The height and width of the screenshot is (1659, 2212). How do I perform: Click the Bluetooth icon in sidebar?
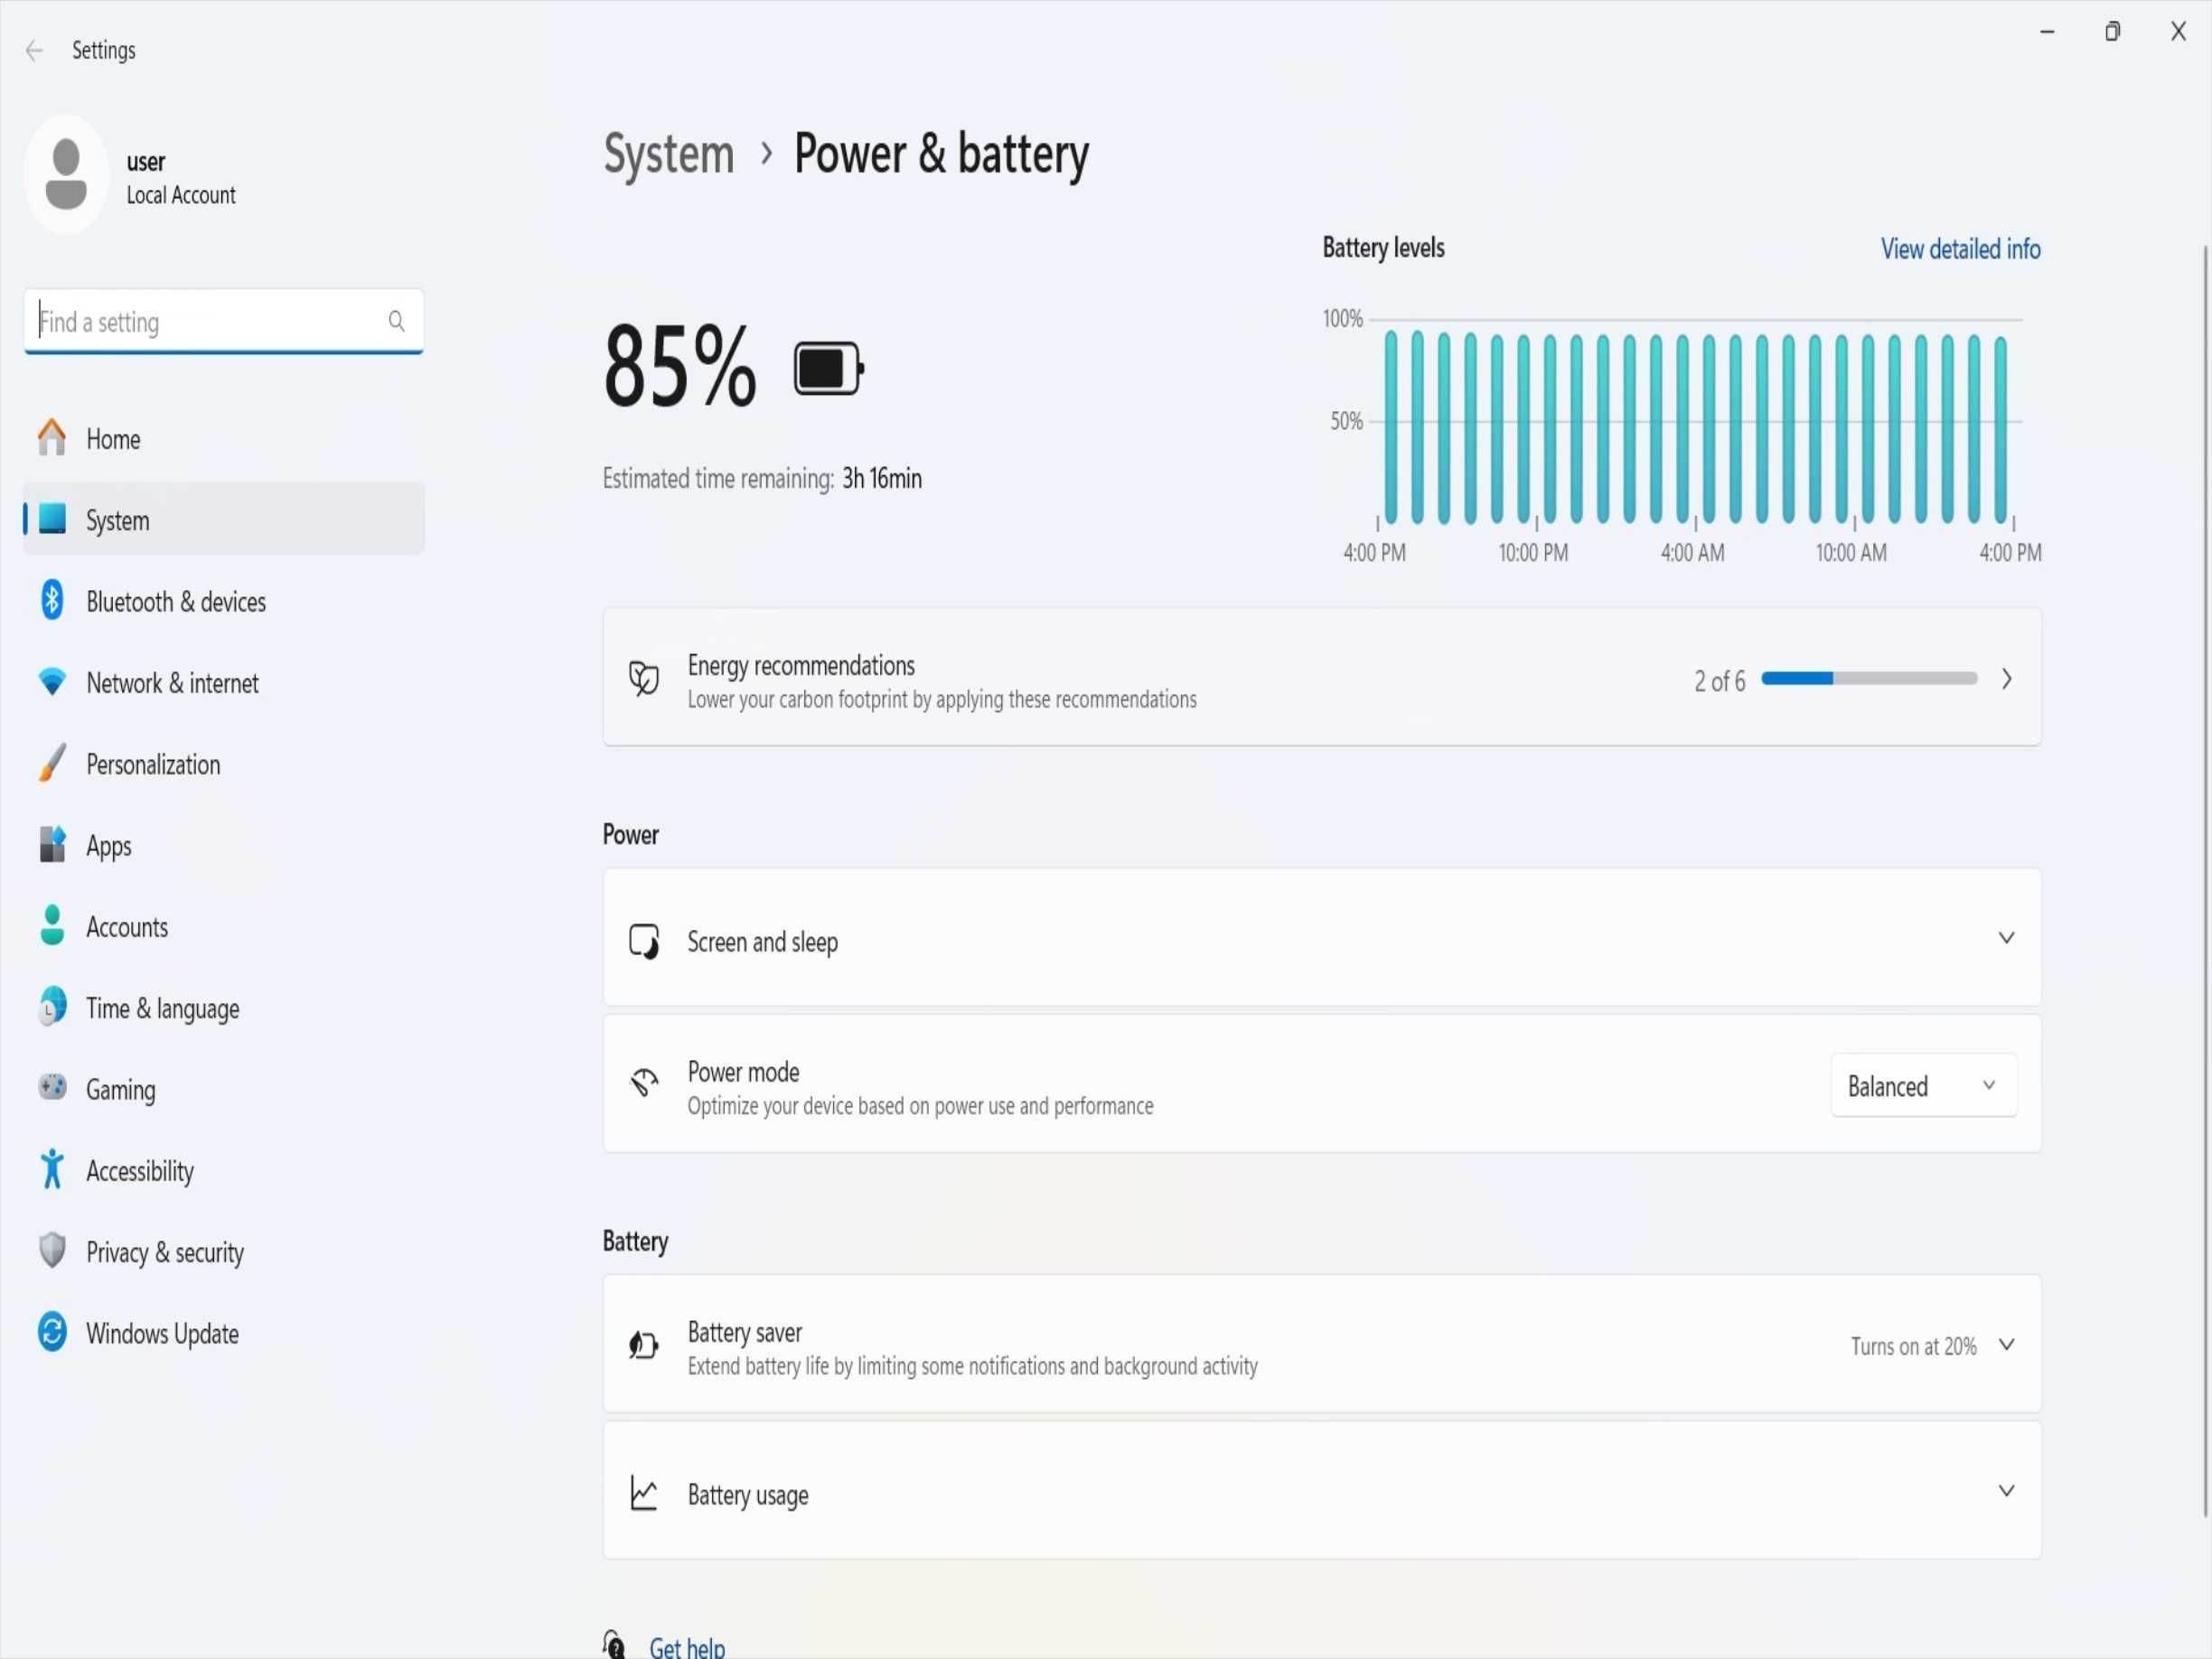(52, 600)
